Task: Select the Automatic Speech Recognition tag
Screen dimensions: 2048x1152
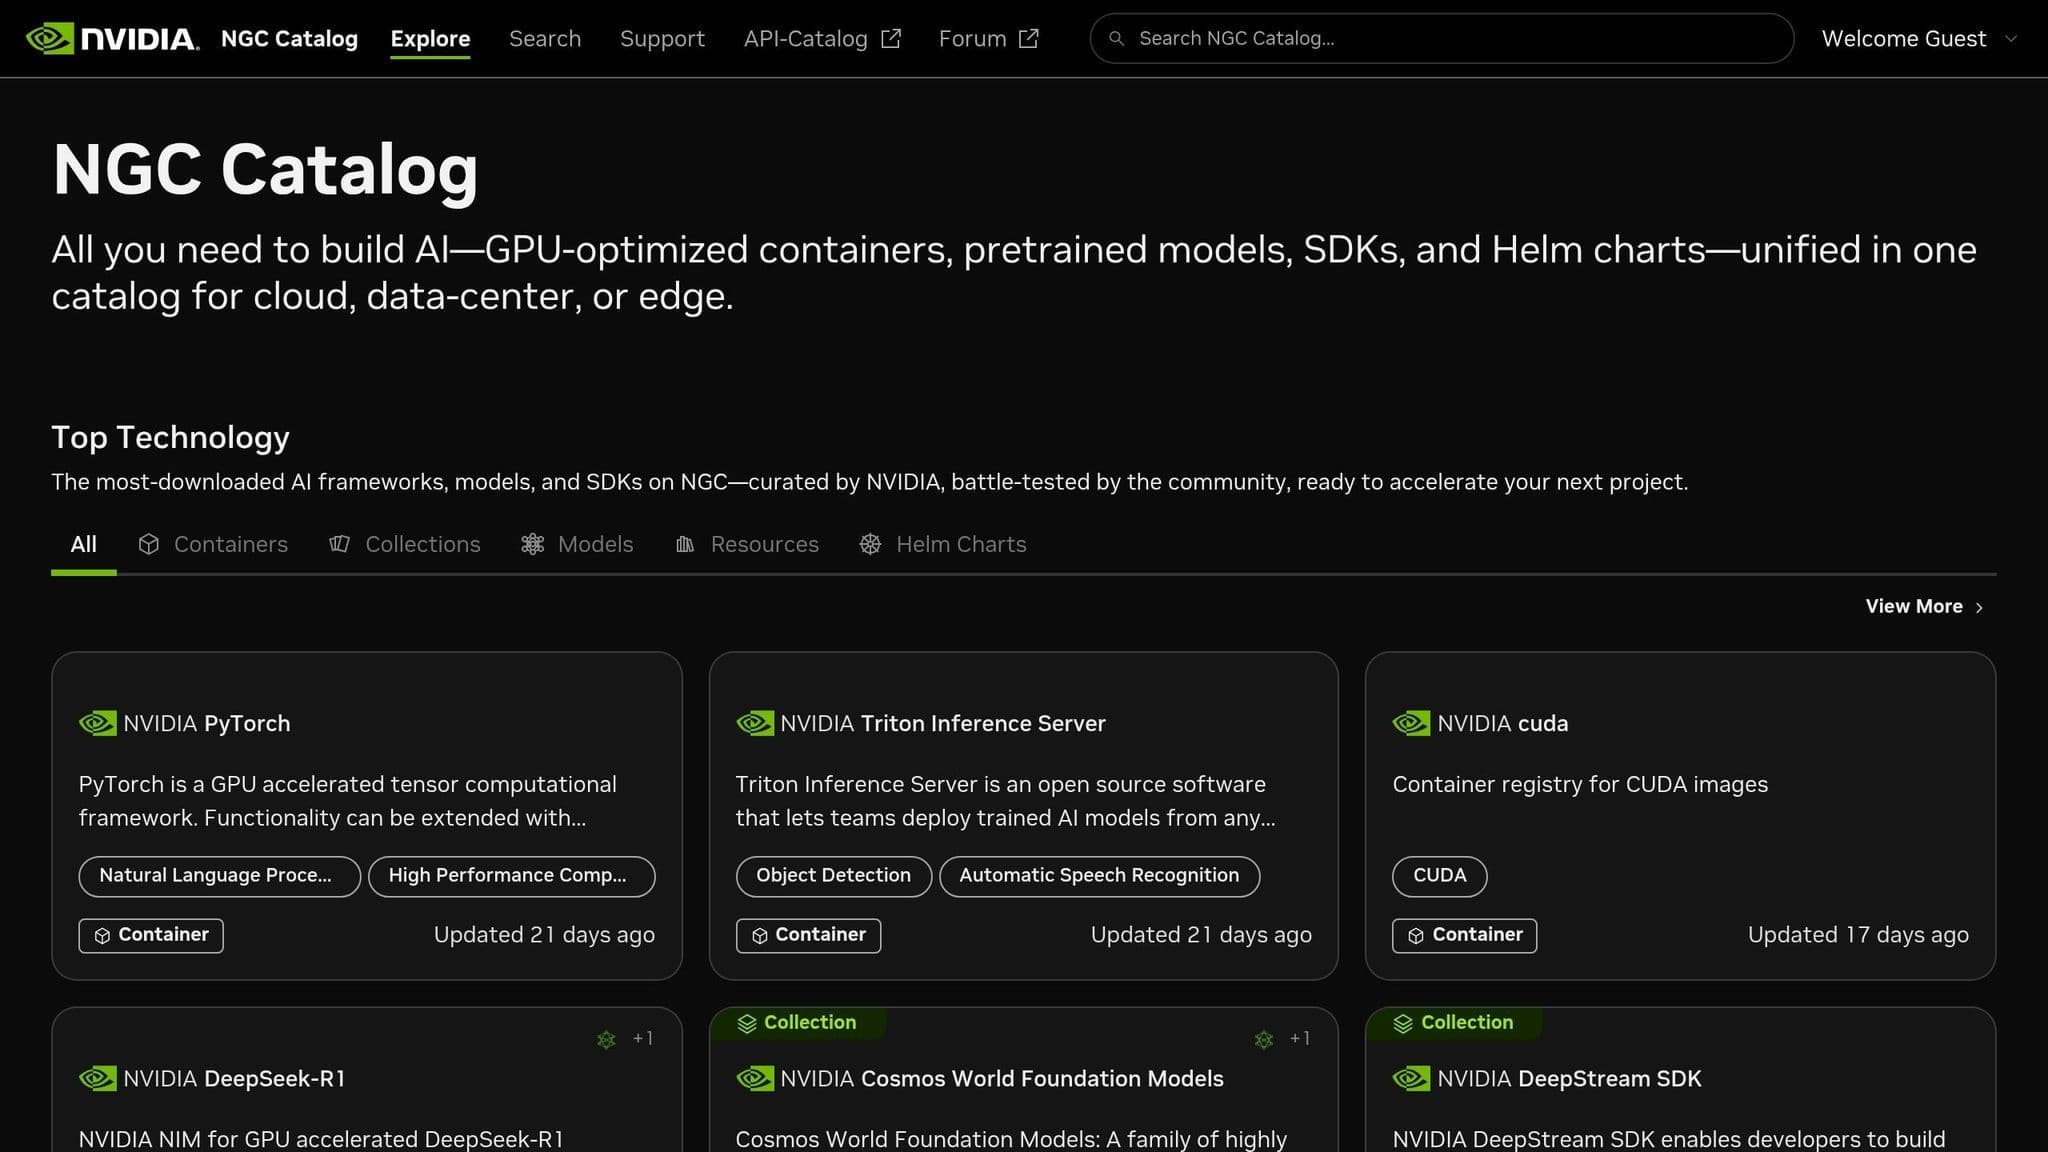Action: [1099, 876]
